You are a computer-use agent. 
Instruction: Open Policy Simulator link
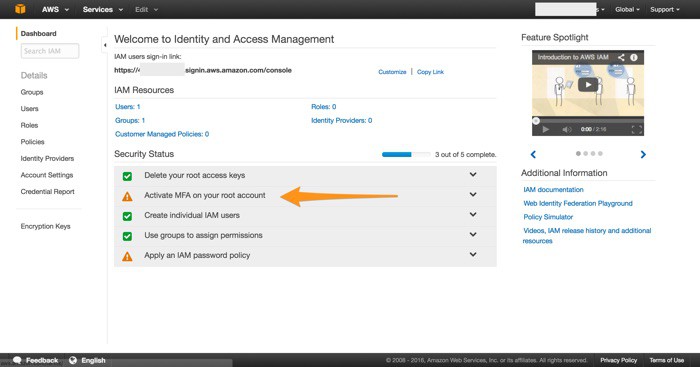(548, 217)
